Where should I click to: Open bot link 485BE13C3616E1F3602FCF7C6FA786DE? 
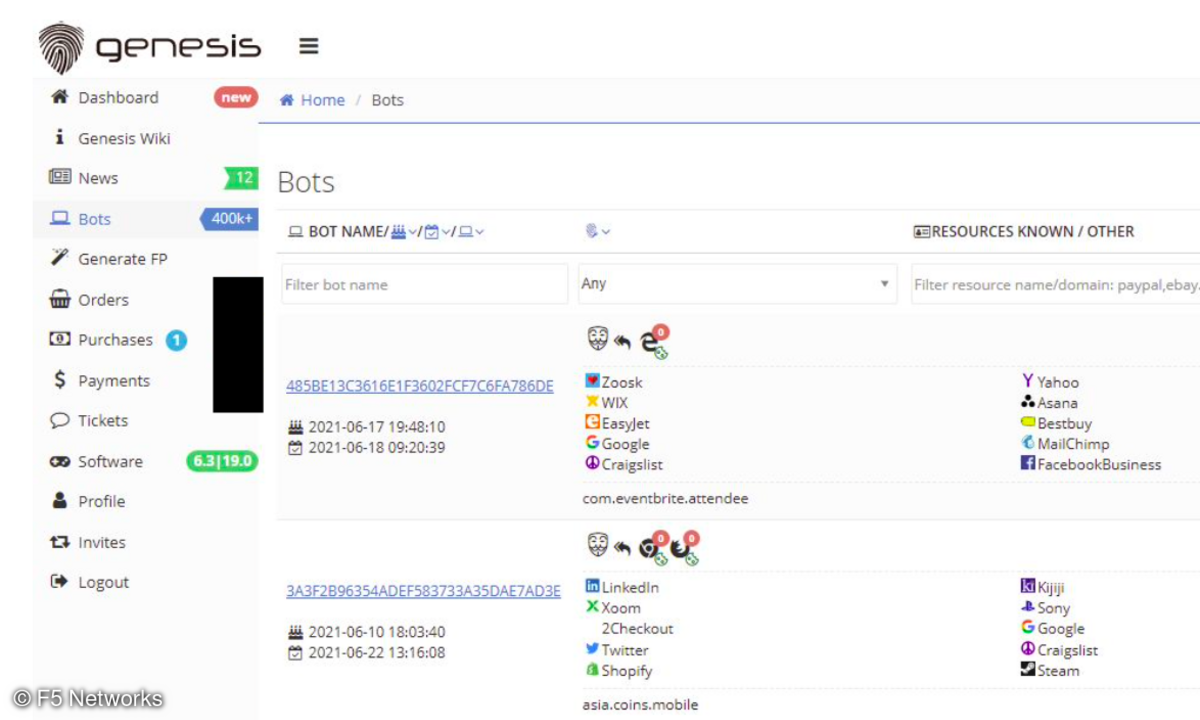pyautogui.click(x=420, y=386)
